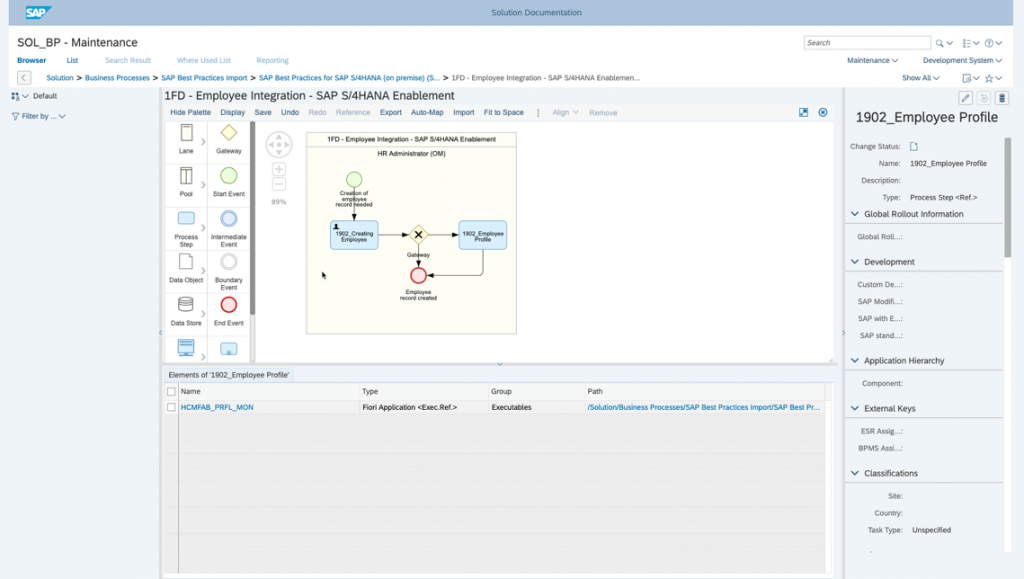Click the green start event in diagram
Image resolution: width=1024 pixels, height=579 pixels.
pos(354,180)
